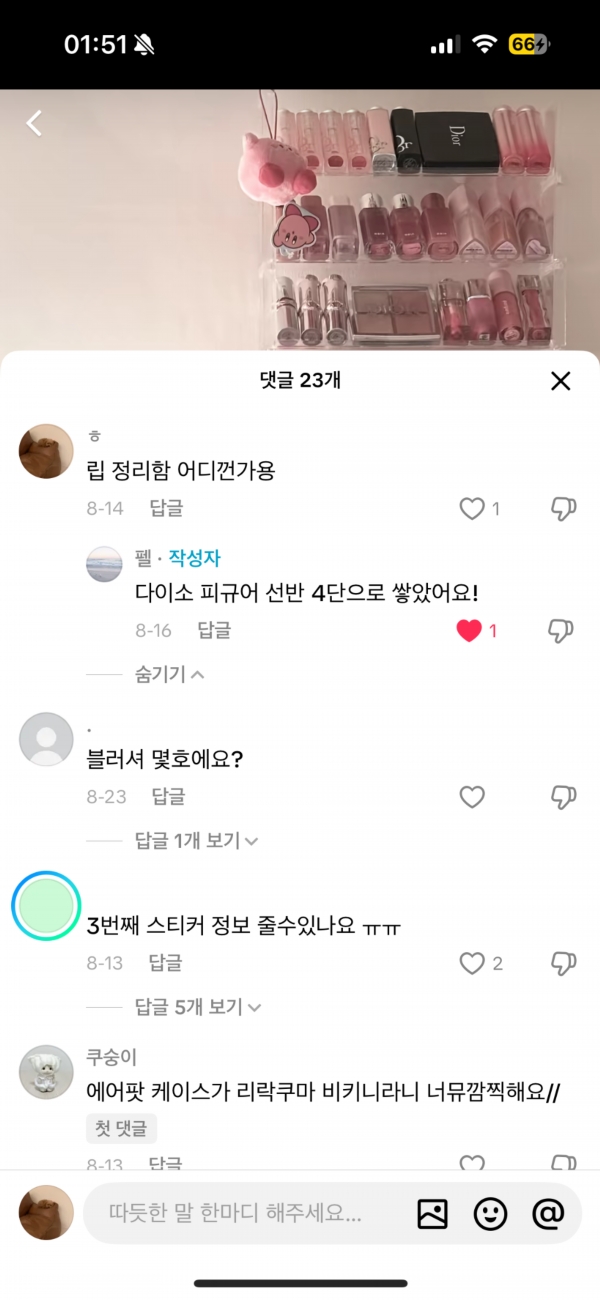Tap 답글 under 쿠숭이's comment
Viewport: 600px width, 1300px height.
(x=163, y=1164)
